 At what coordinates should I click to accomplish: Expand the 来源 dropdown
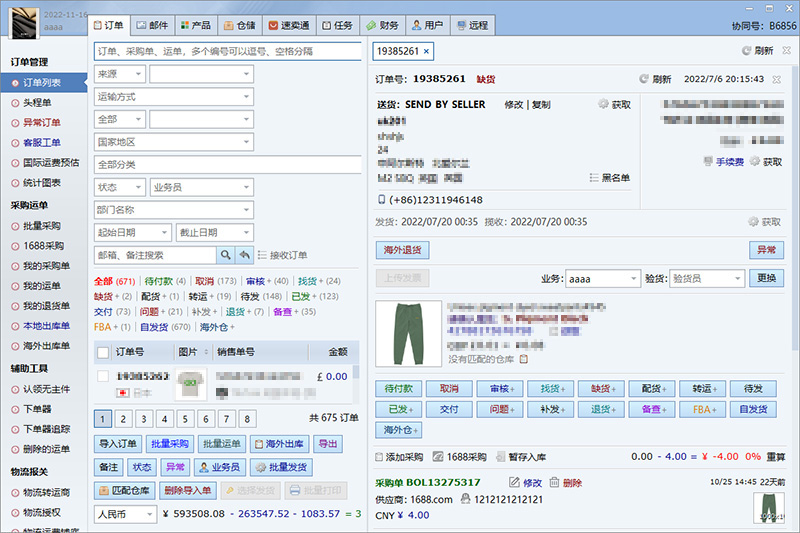click(x=120, y=74)
